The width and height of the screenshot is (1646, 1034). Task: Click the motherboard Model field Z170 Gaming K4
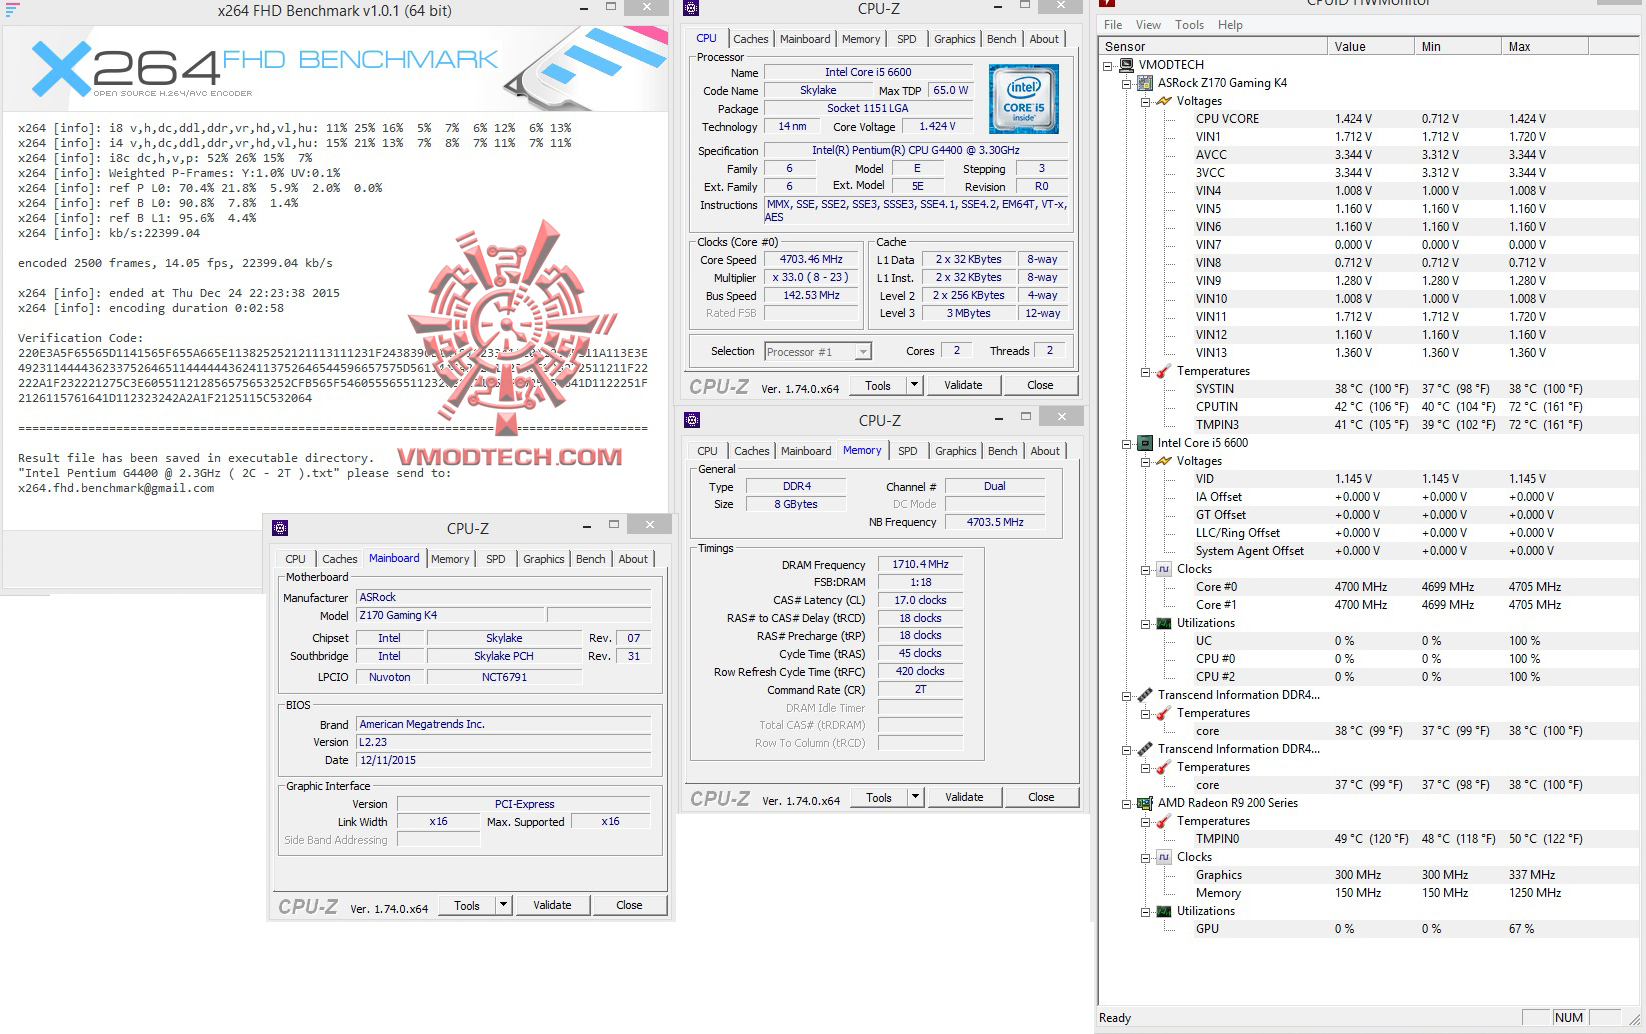450,615
